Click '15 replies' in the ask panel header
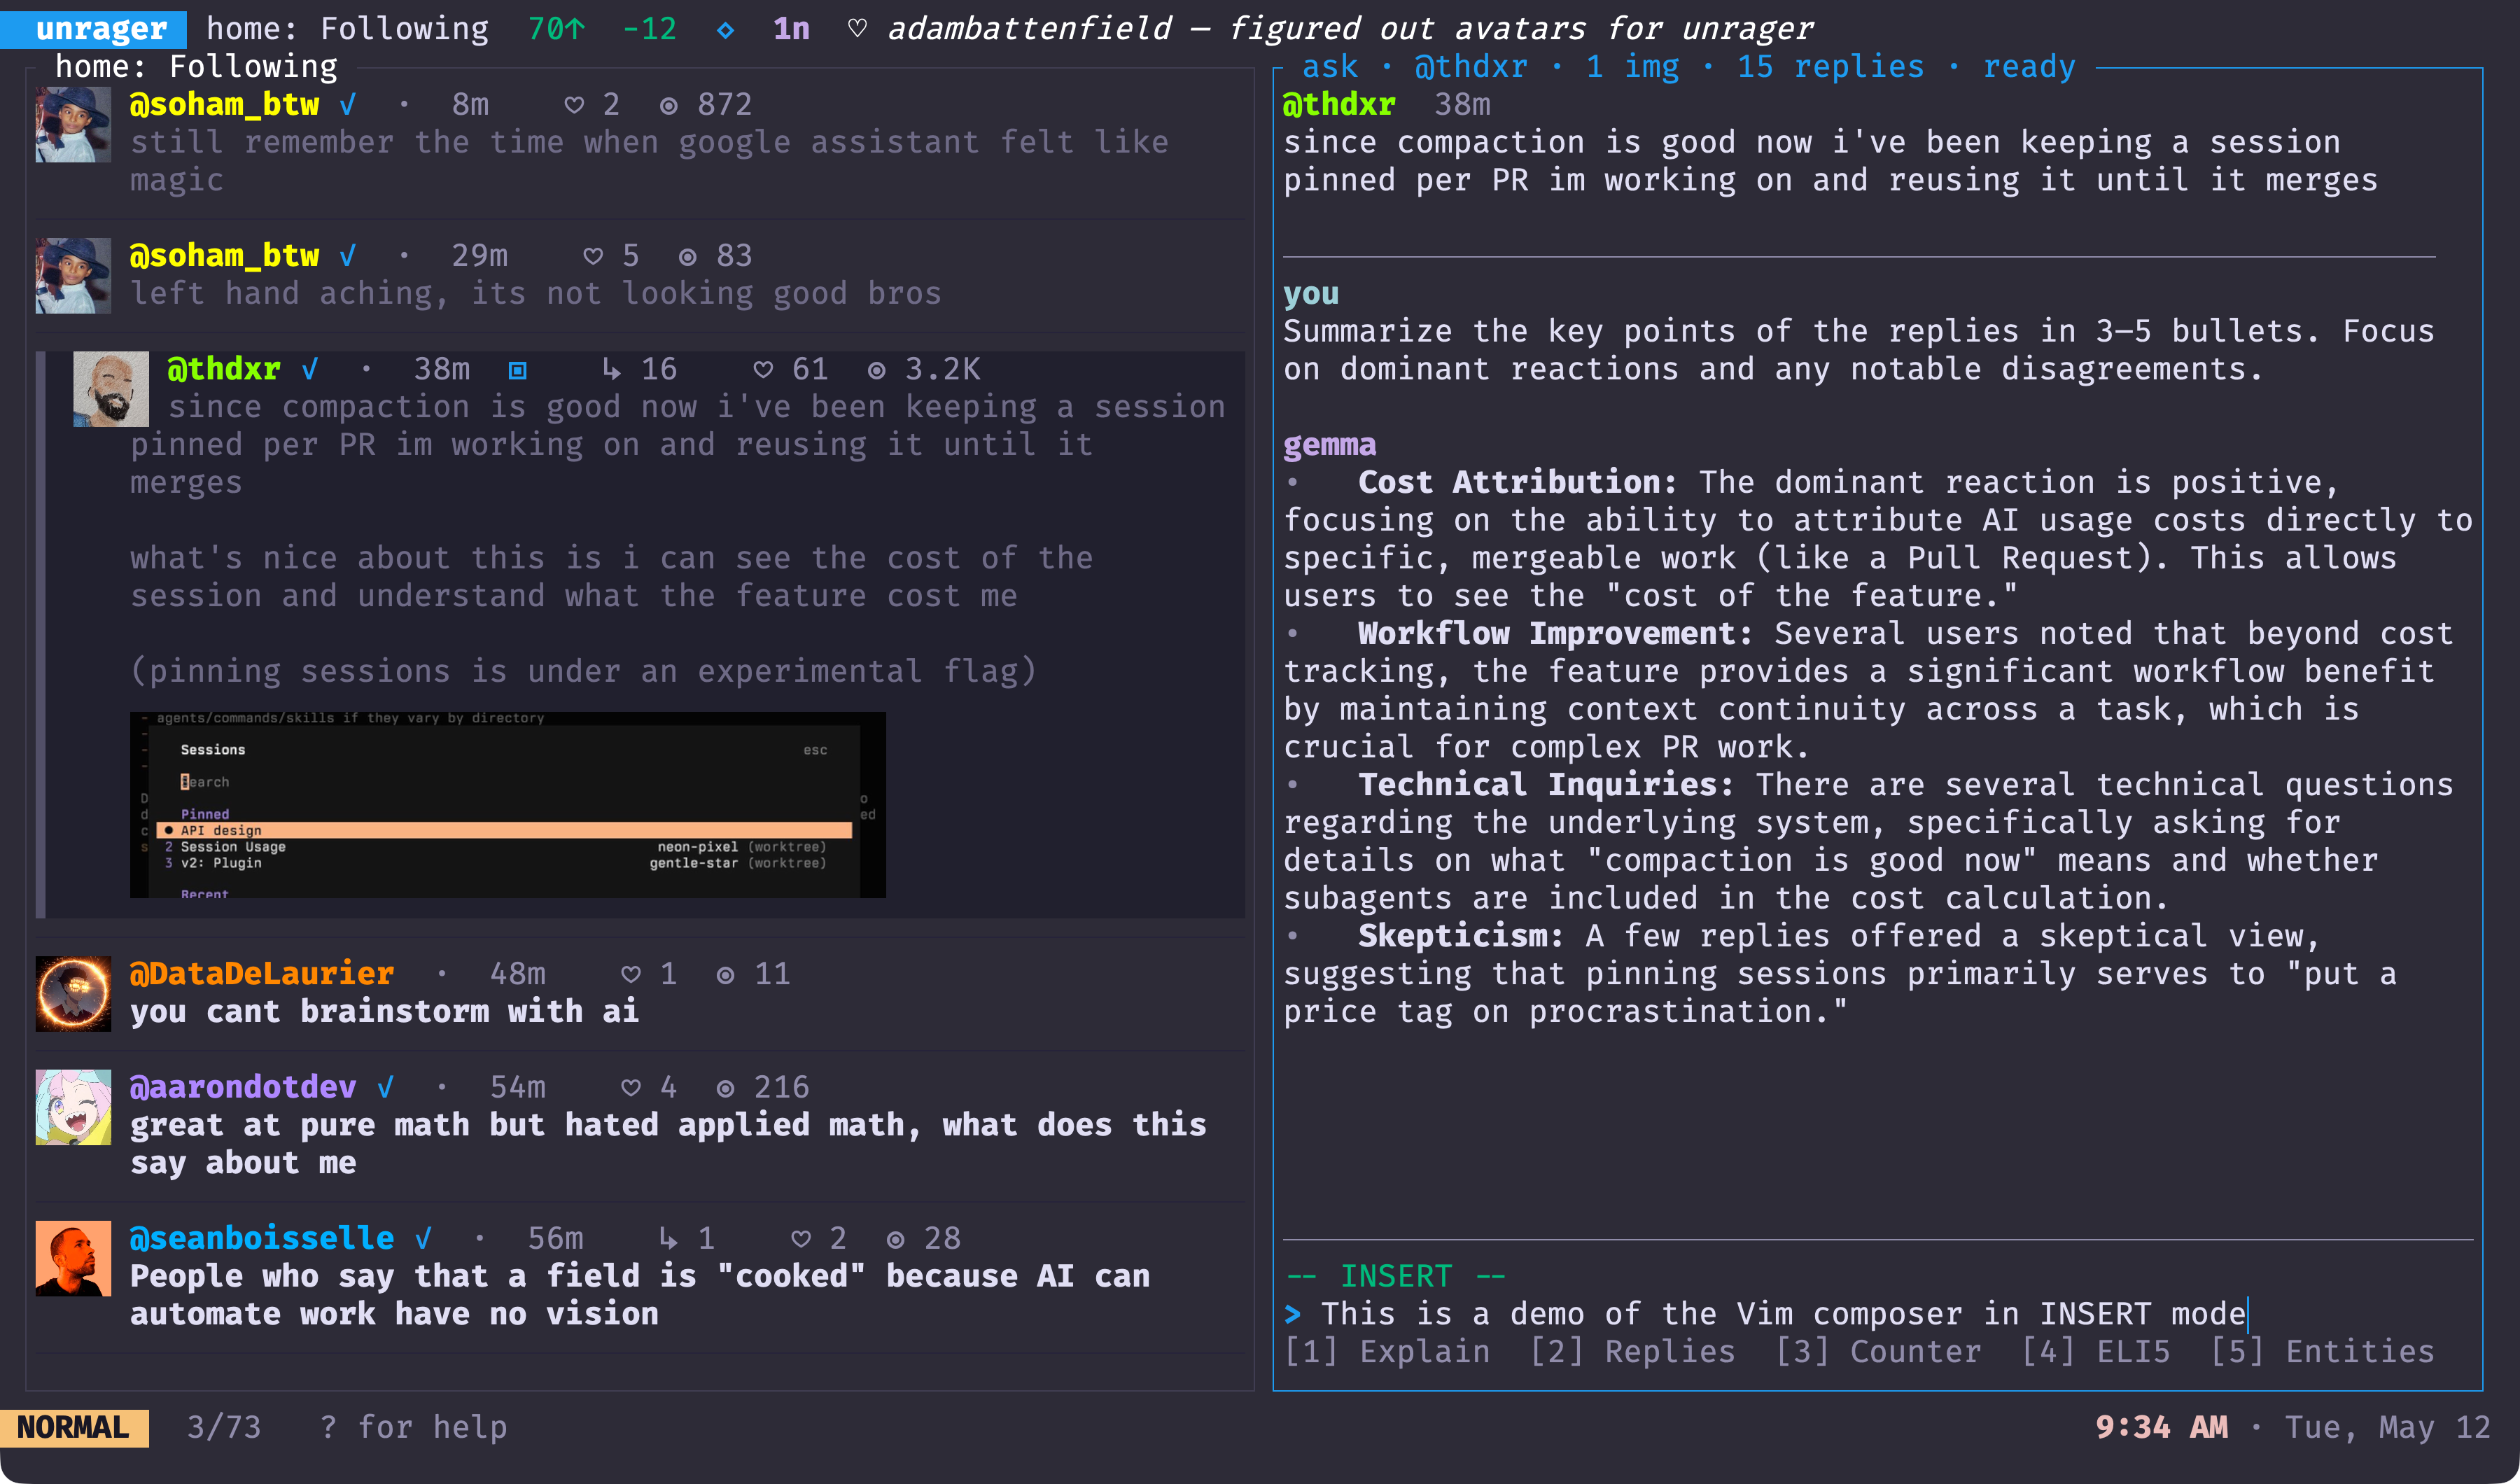Image resolution: width=2520 pixels, height=1484 pixels. (1830, 66)
